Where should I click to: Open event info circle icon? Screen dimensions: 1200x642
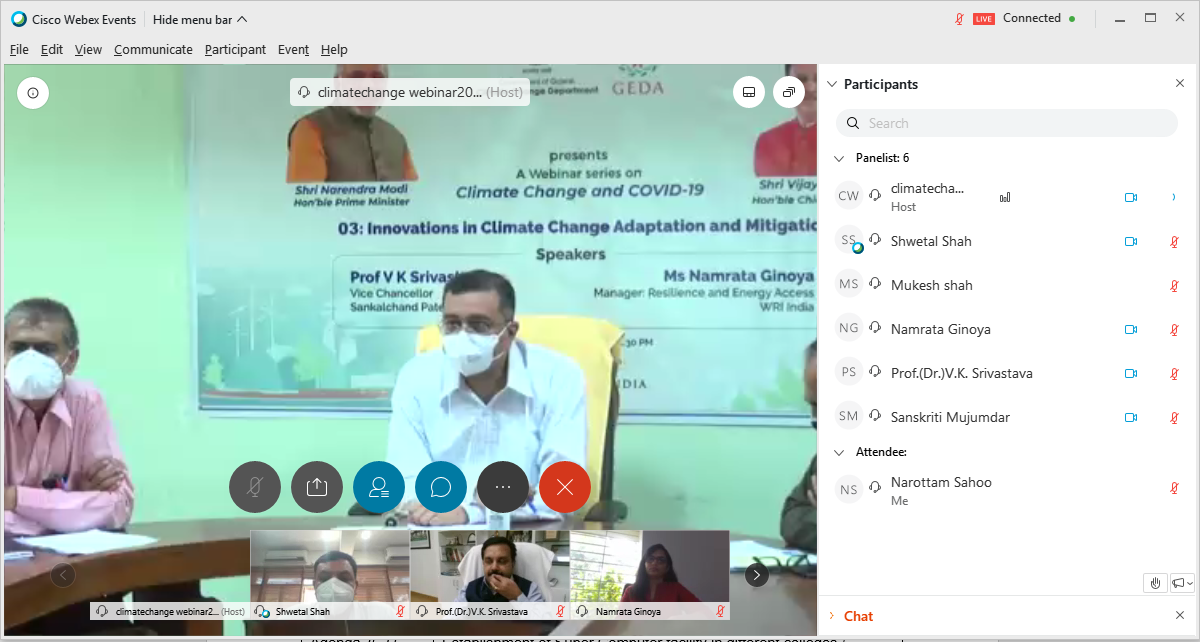coord(33,93)
